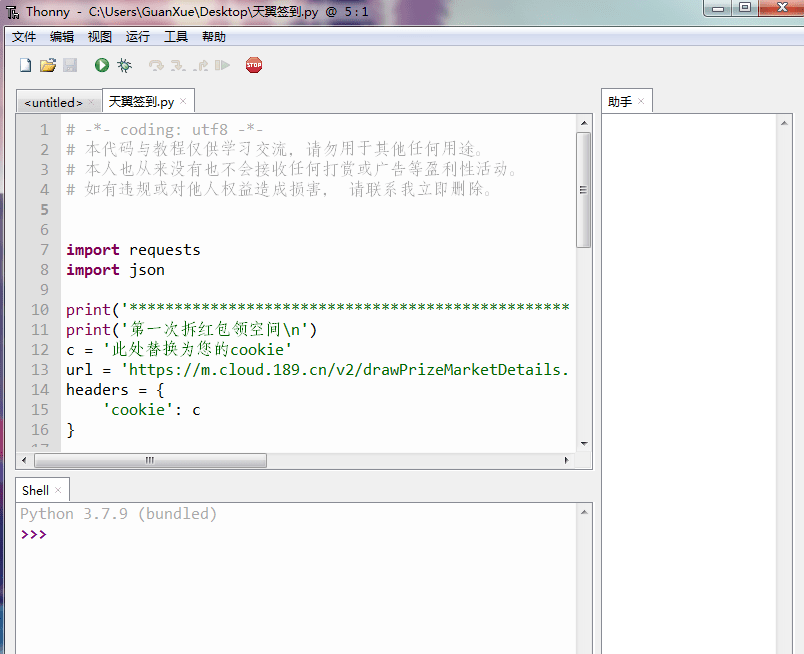Click the Thonny logo in the title bar
This screenshot has height=654, width=804.
(x=12, y=11)
